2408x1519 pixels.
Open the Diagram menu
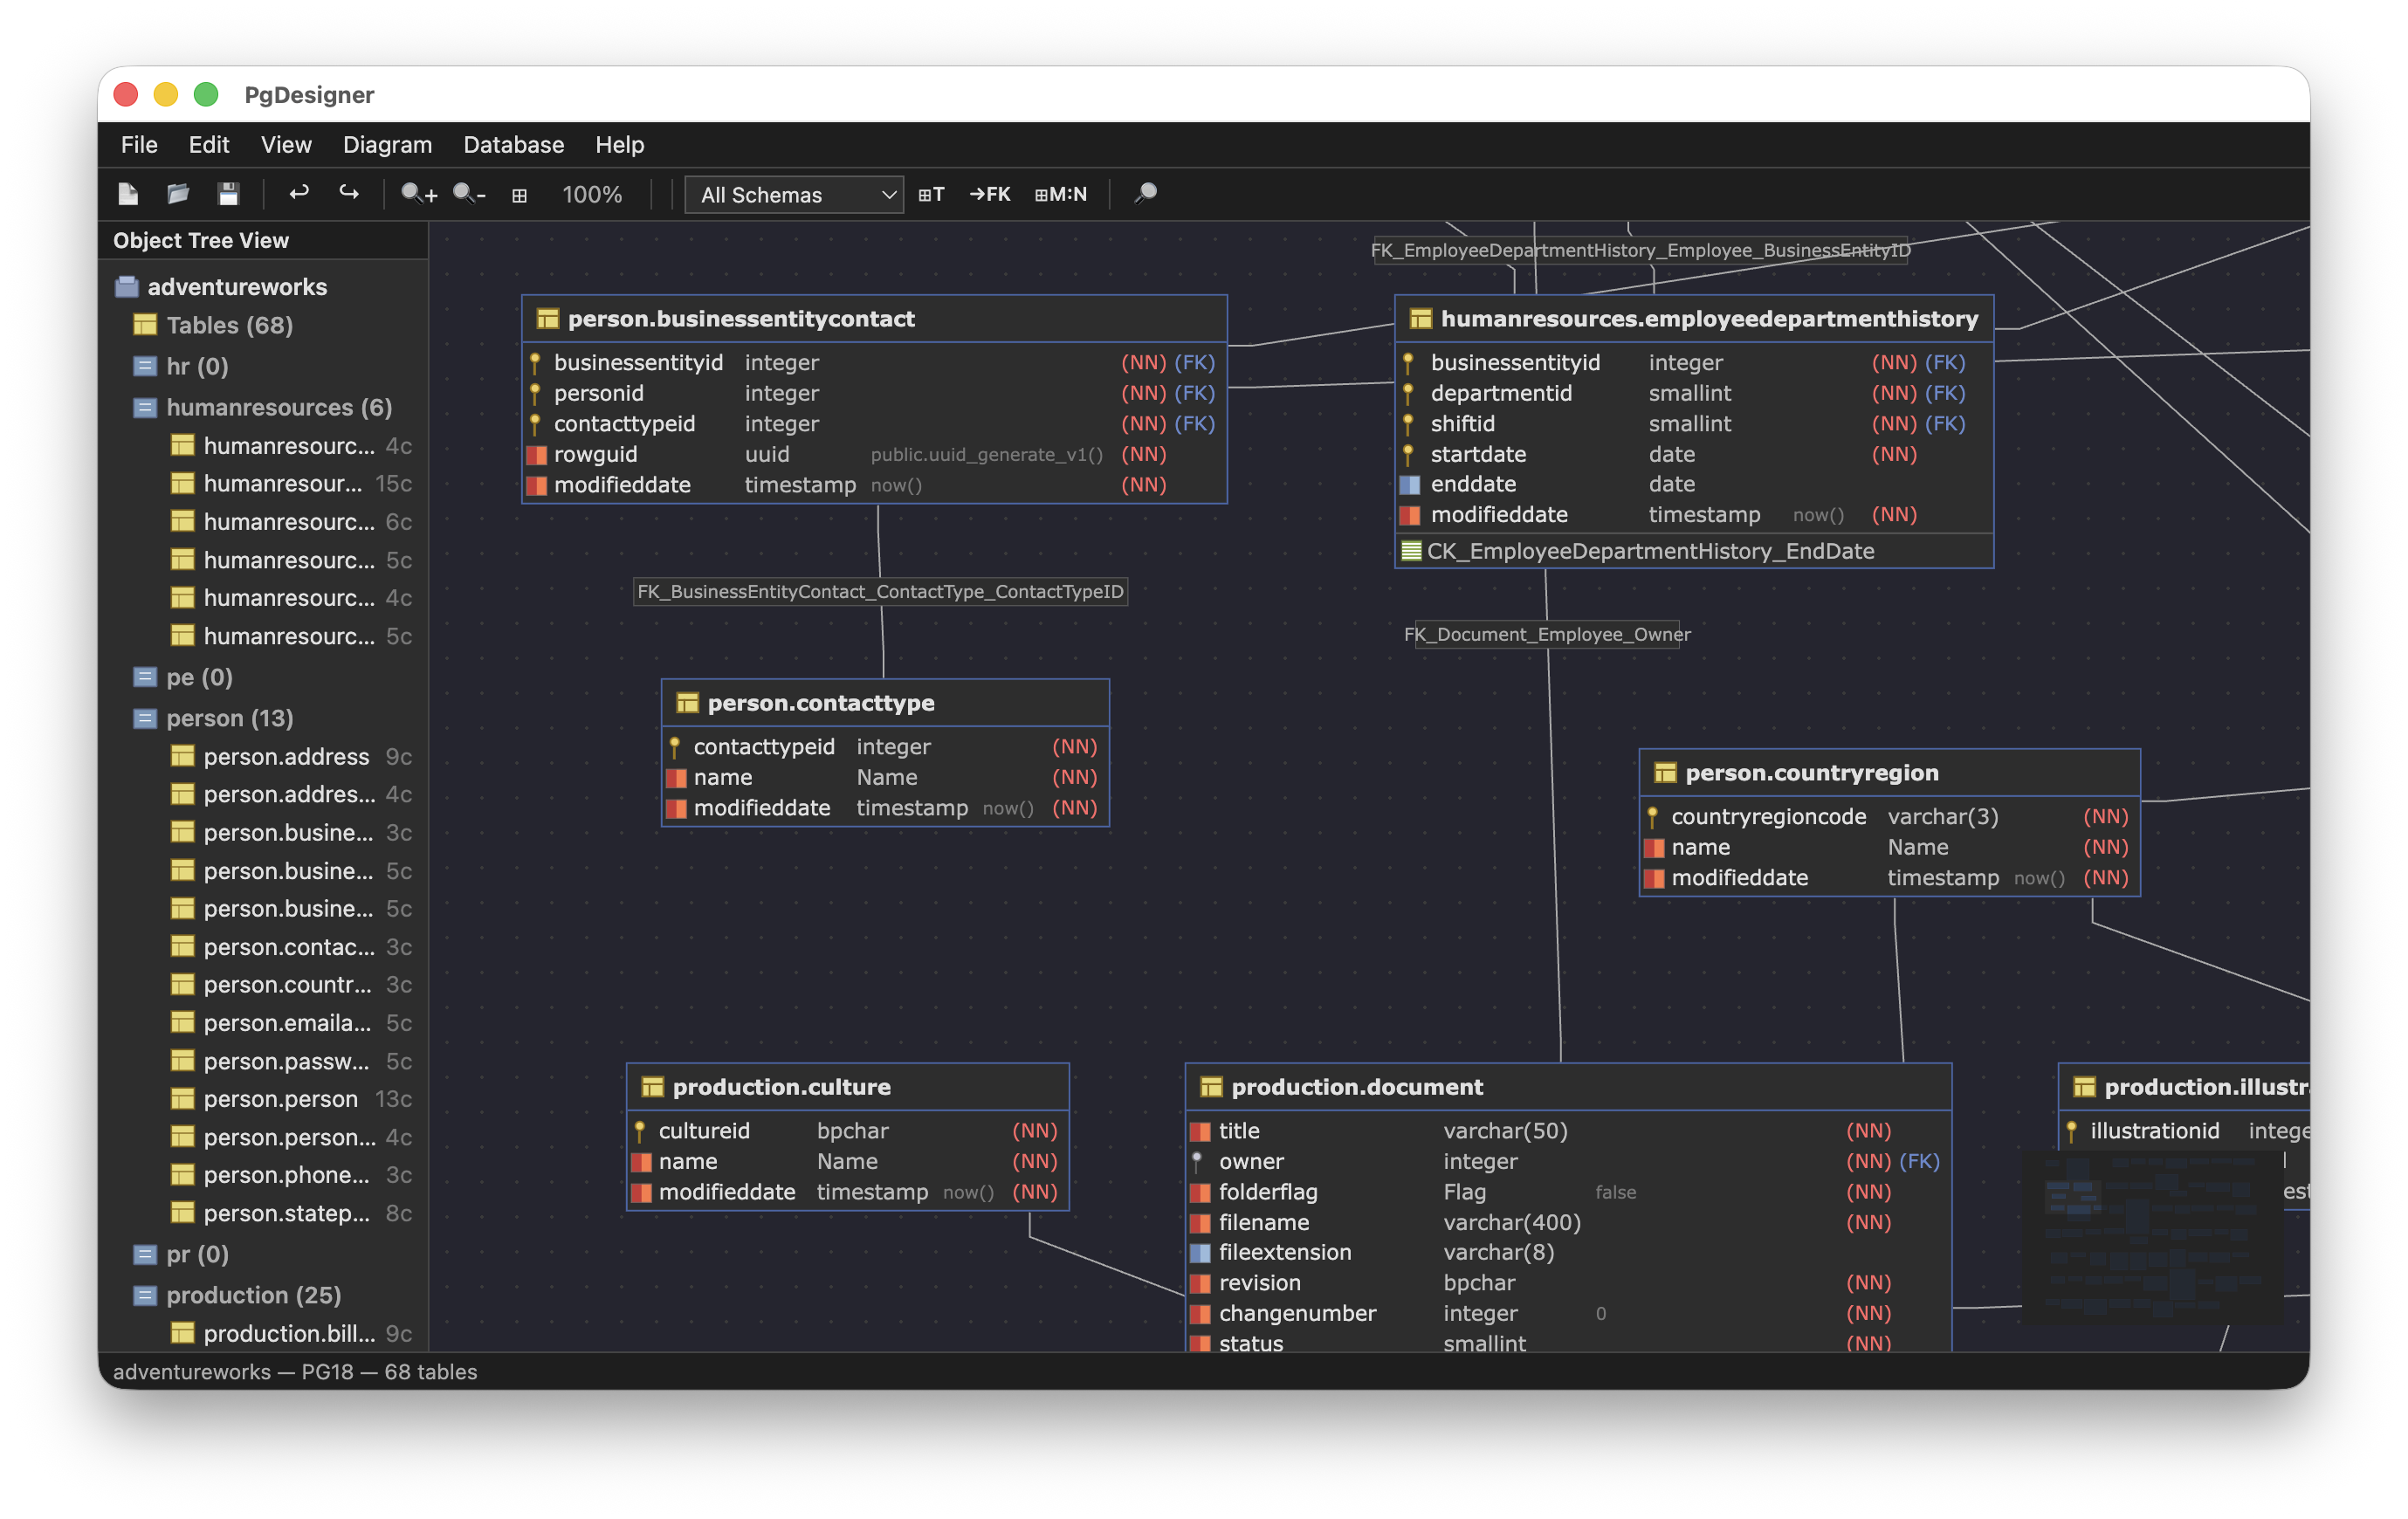click(x=387, y=145)
